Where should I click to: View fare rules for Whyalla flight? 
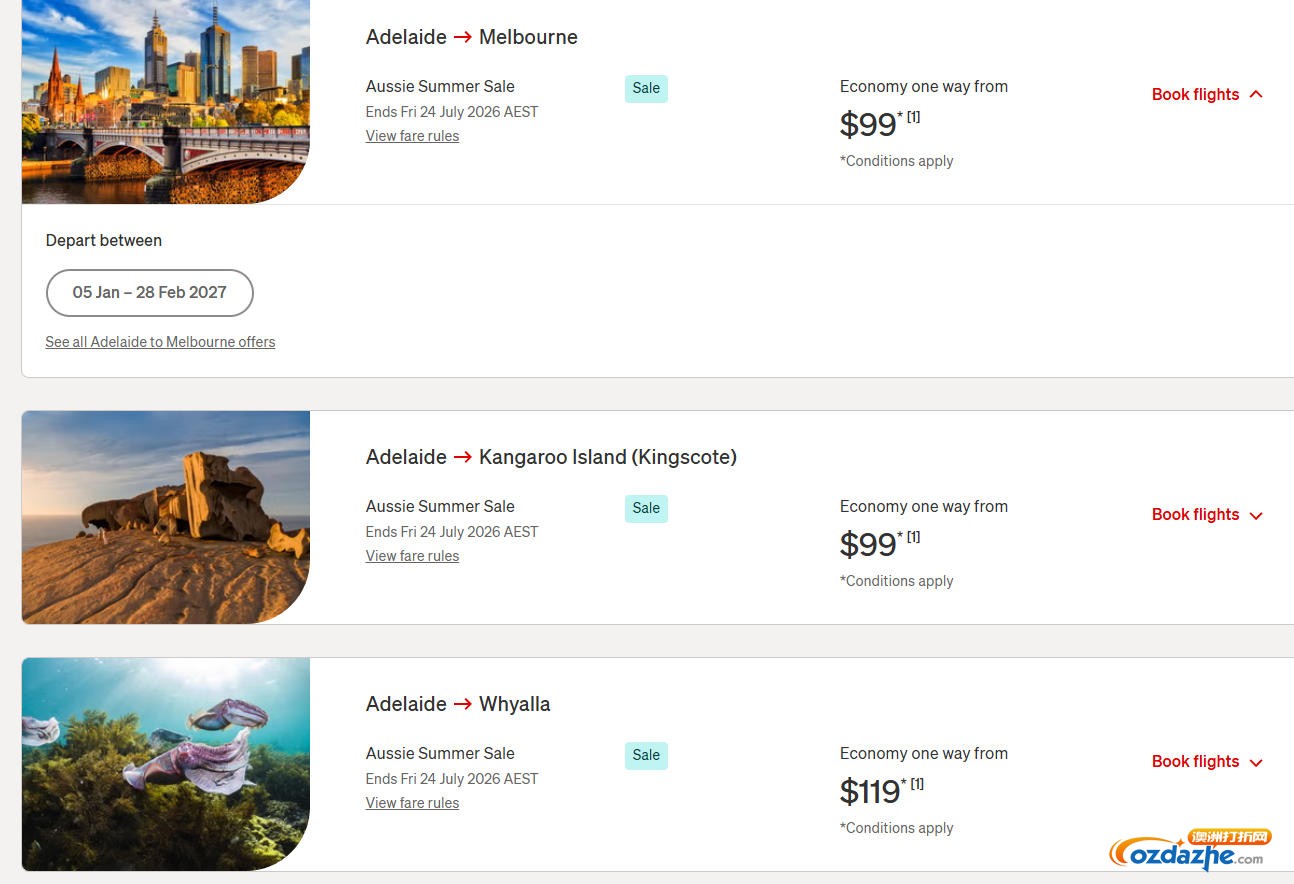coord(412,803)
